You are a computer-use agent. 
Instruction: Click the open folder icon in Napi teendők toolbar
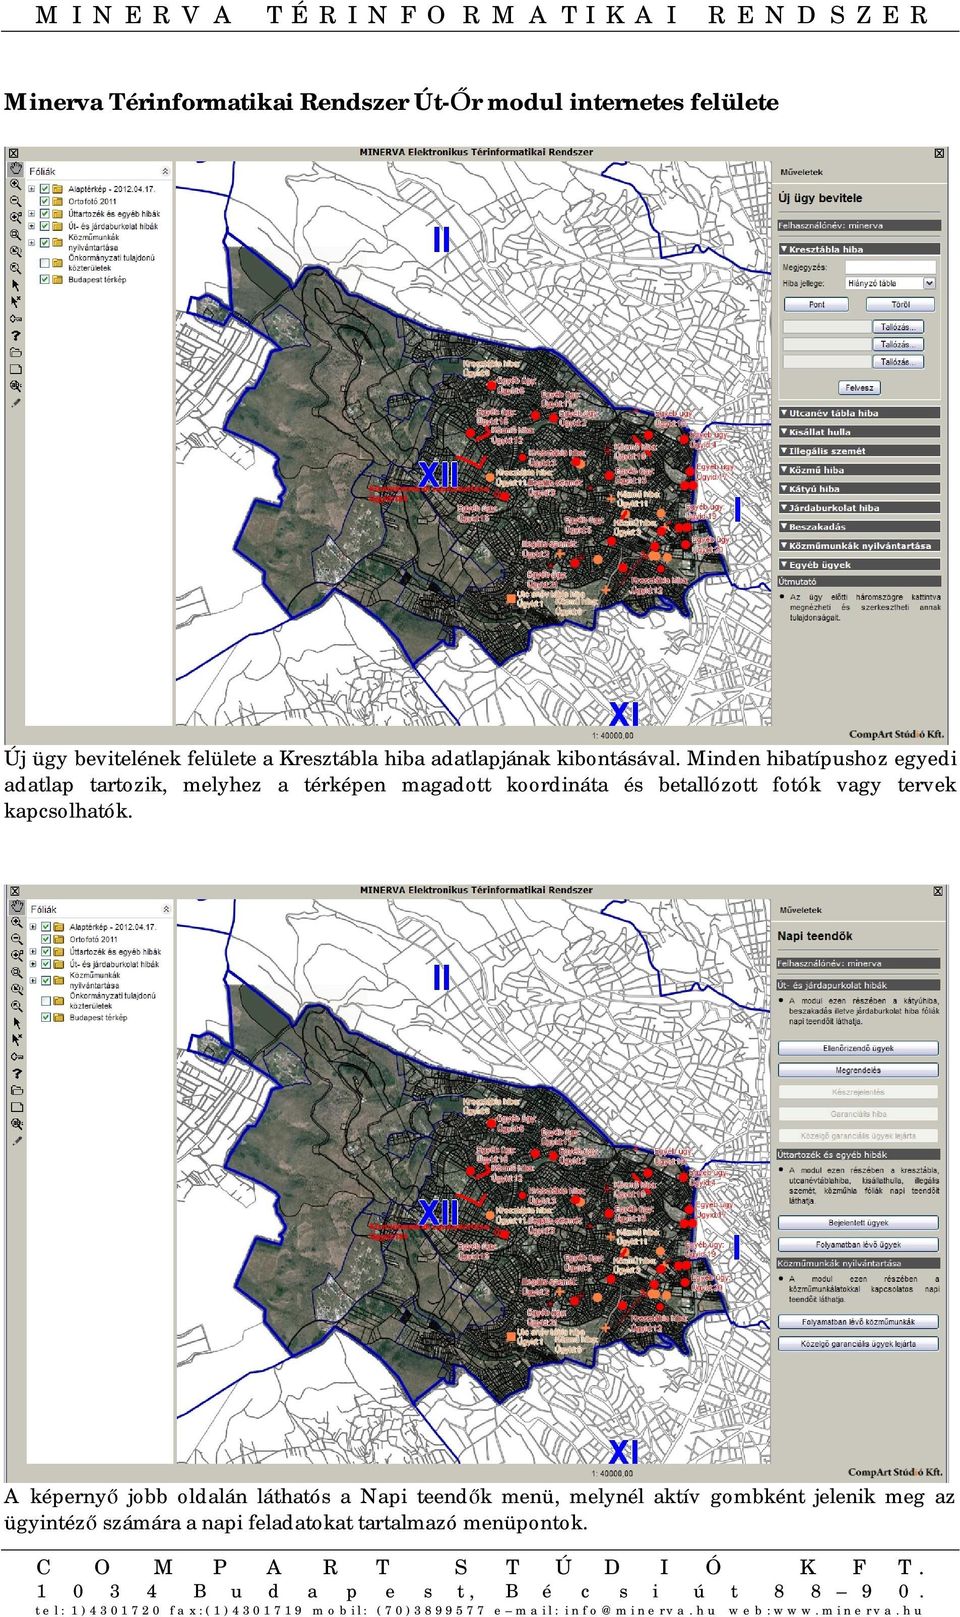17,1090
